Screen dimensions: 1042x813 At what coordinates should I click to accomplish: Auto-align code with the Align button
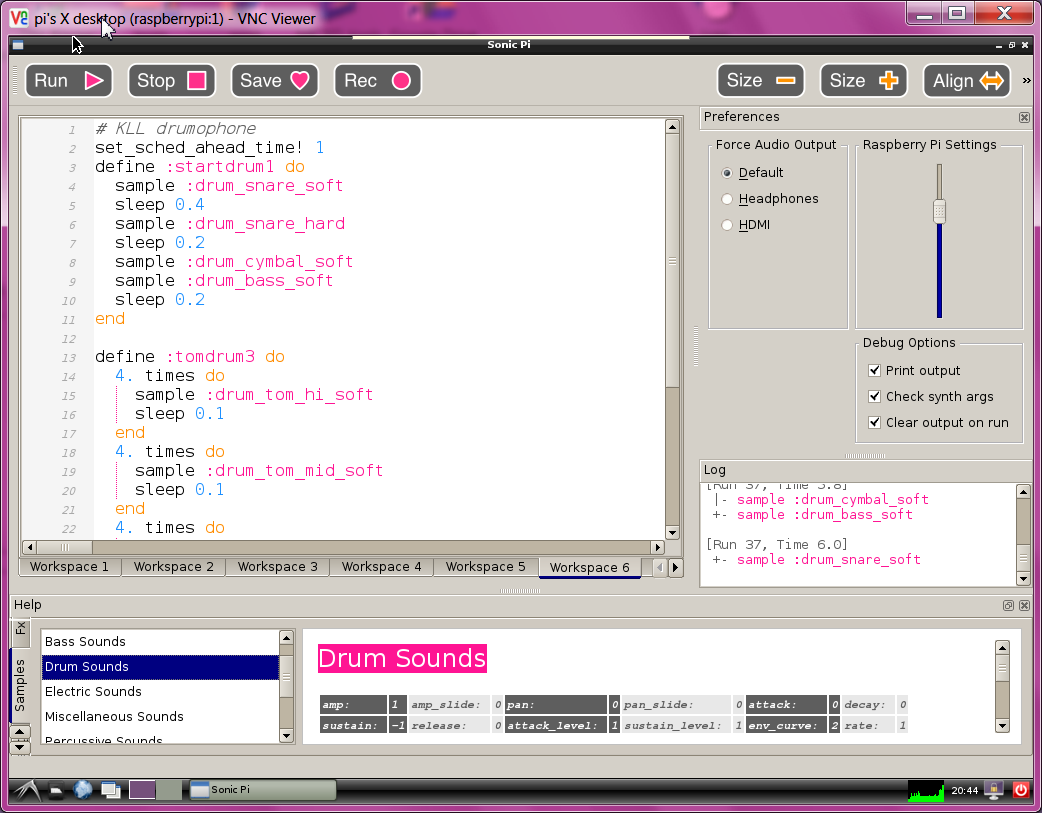(966, 81)
